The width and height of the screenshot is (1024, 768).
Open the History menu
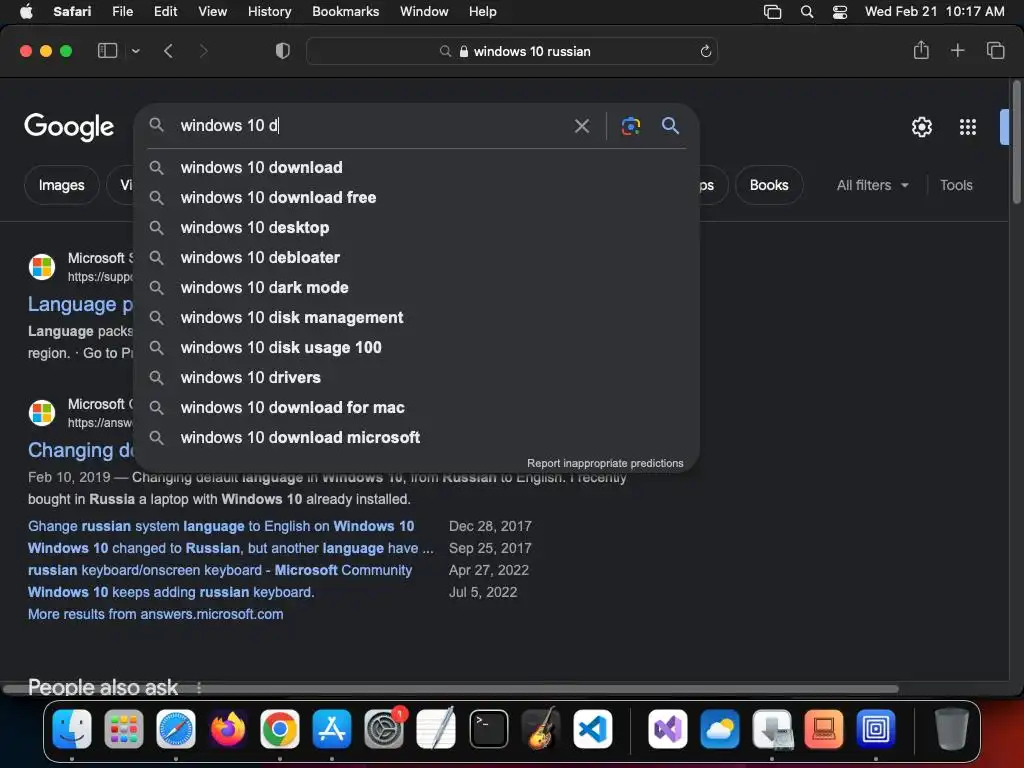(x=269, y=12)
